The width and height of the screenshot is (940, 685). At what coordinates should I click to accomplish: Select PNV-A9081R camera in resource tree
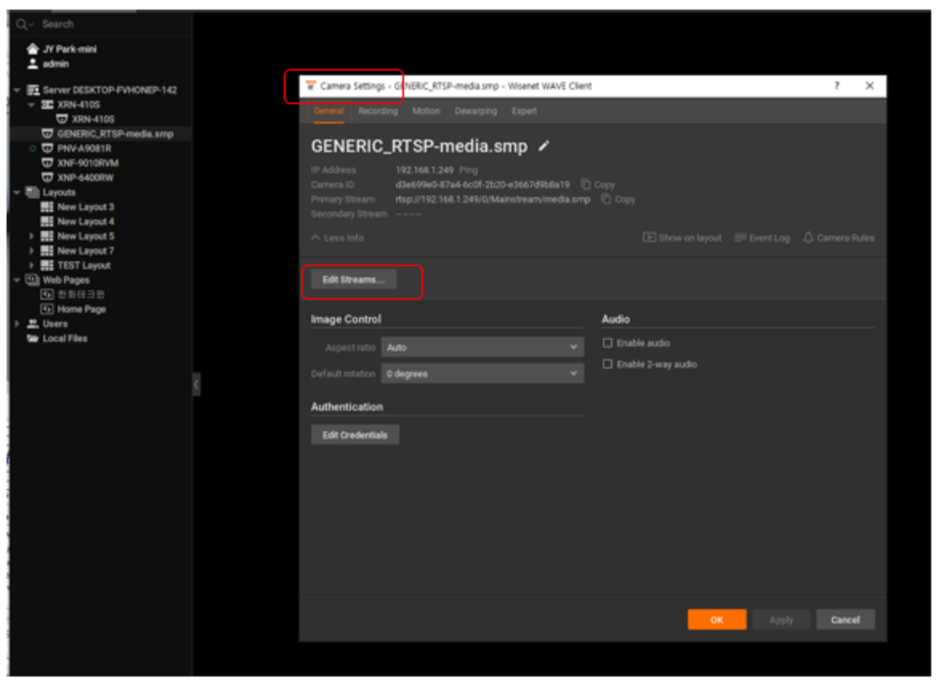[x=83, y=148]
